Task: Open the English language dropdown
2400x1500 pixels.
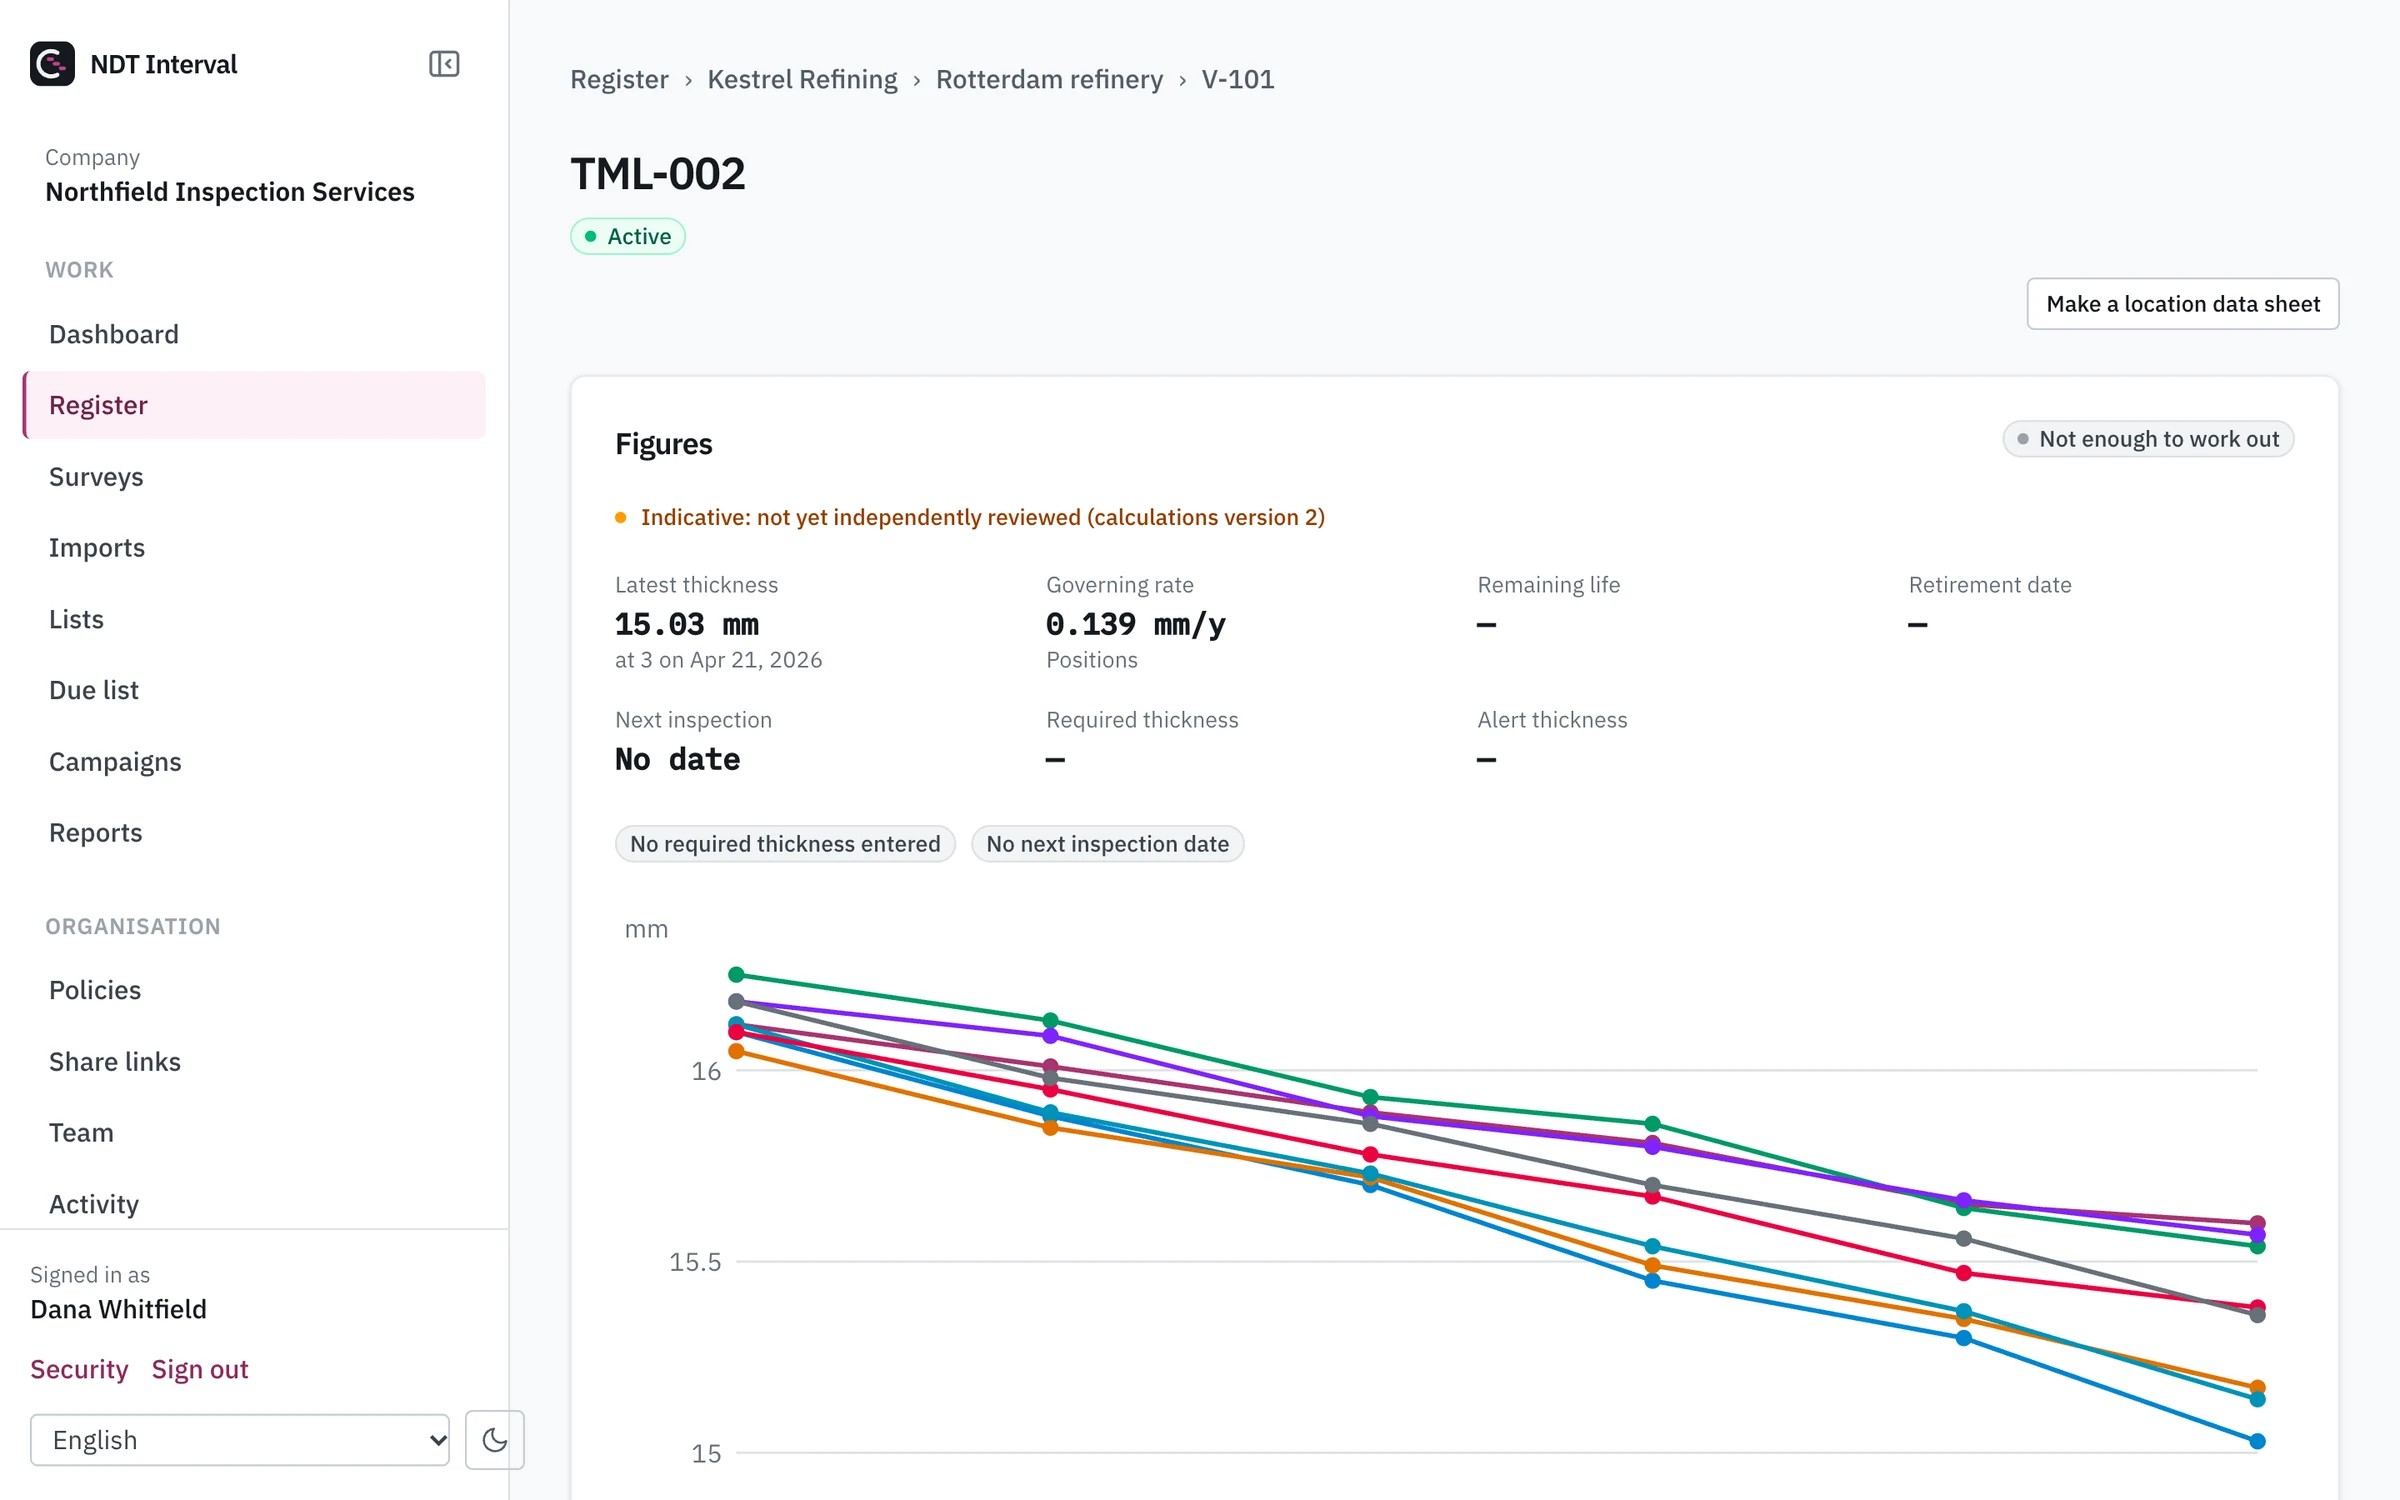Action: click(240, 1440)
